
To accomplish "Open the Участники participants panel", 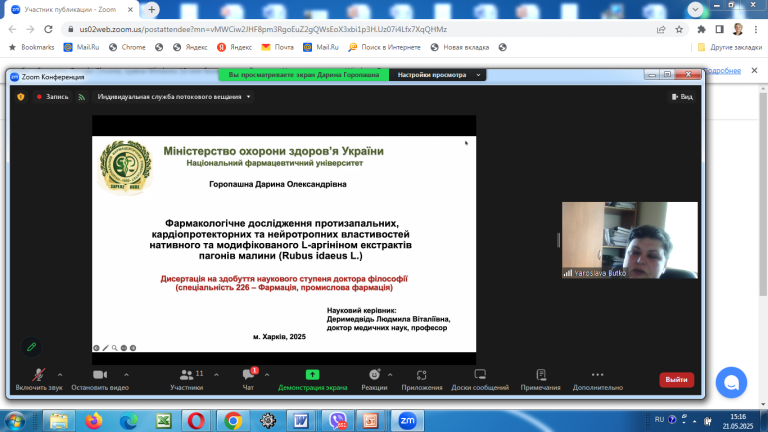I will pyautogui.click(x=187, y=380).
